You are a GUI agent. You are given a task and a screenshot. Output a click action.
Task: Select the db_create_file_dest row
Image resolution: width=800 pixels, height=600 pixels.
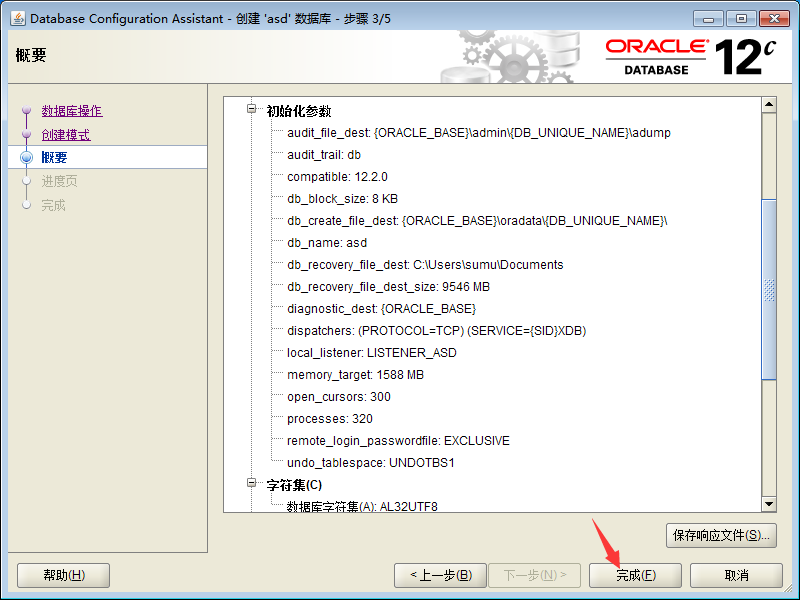tap(477, 221)
